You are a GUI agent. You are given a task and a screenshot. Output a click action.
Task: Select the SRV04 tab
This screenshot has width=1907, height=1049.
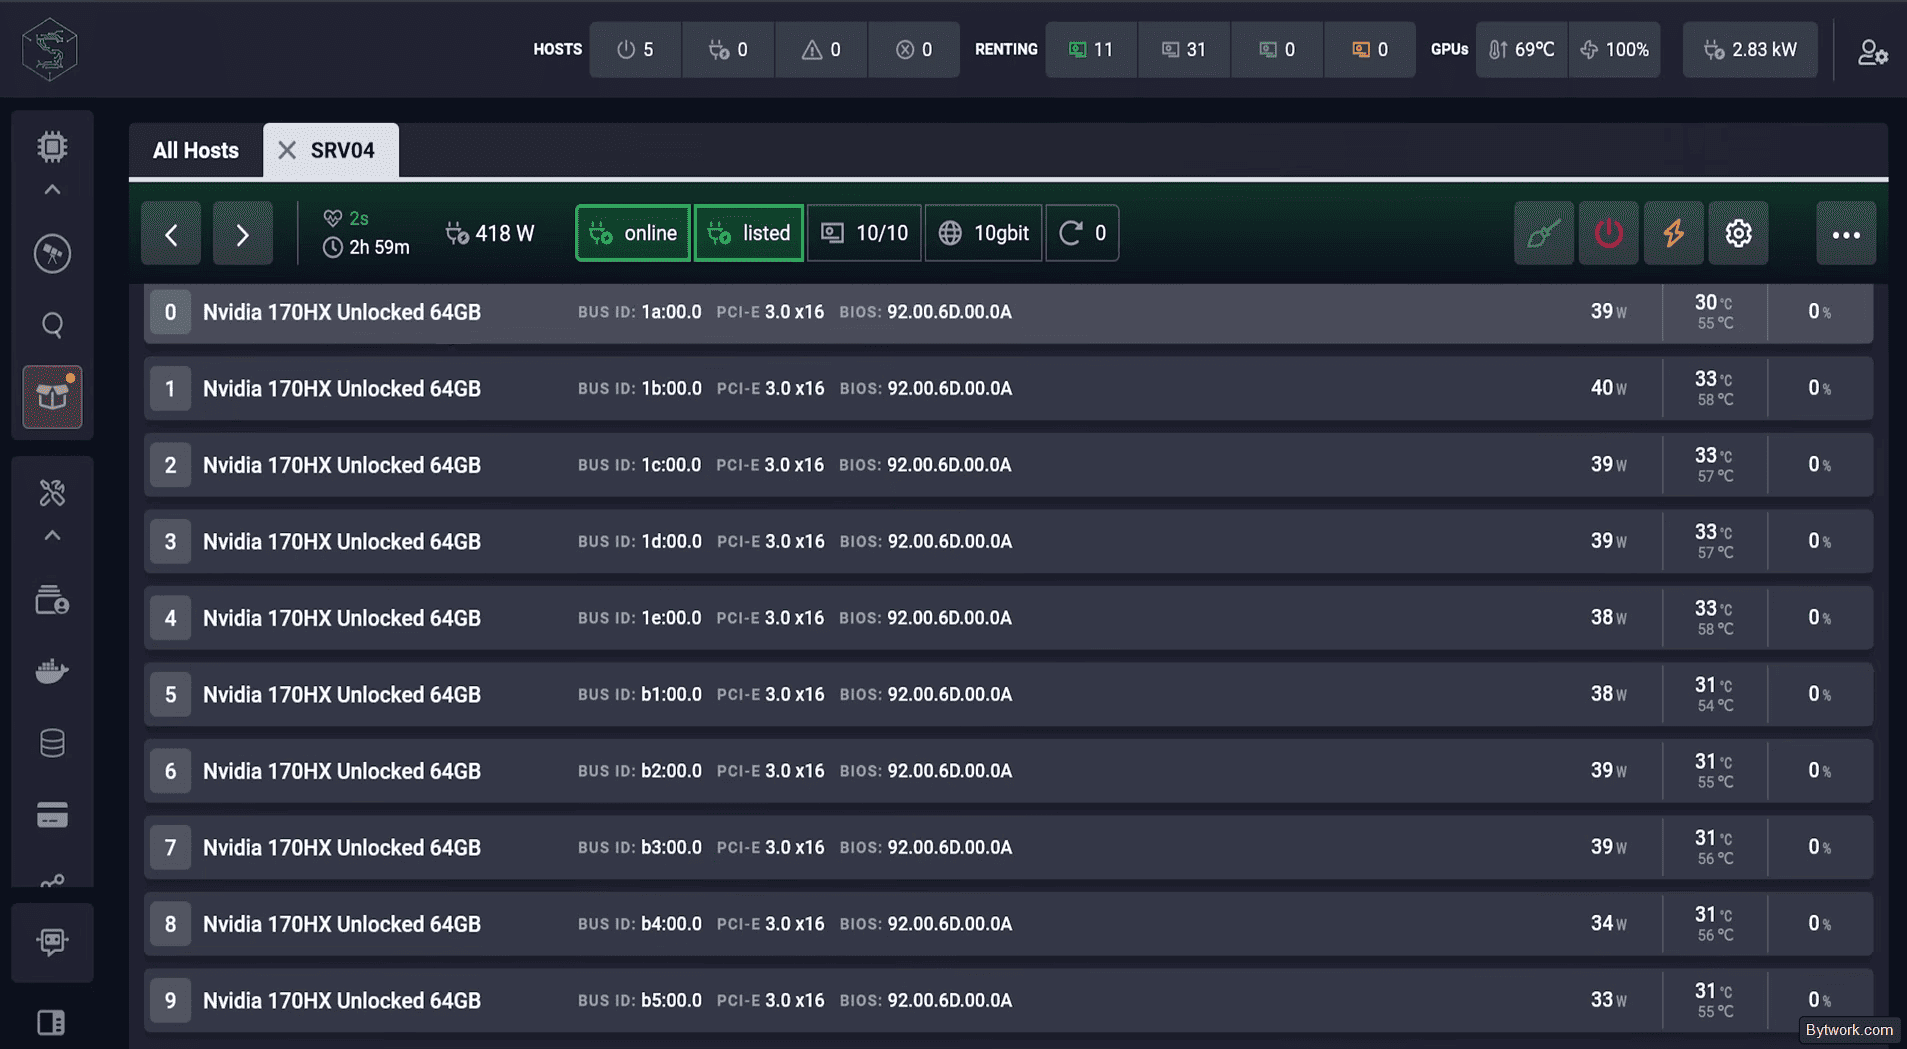342,150
